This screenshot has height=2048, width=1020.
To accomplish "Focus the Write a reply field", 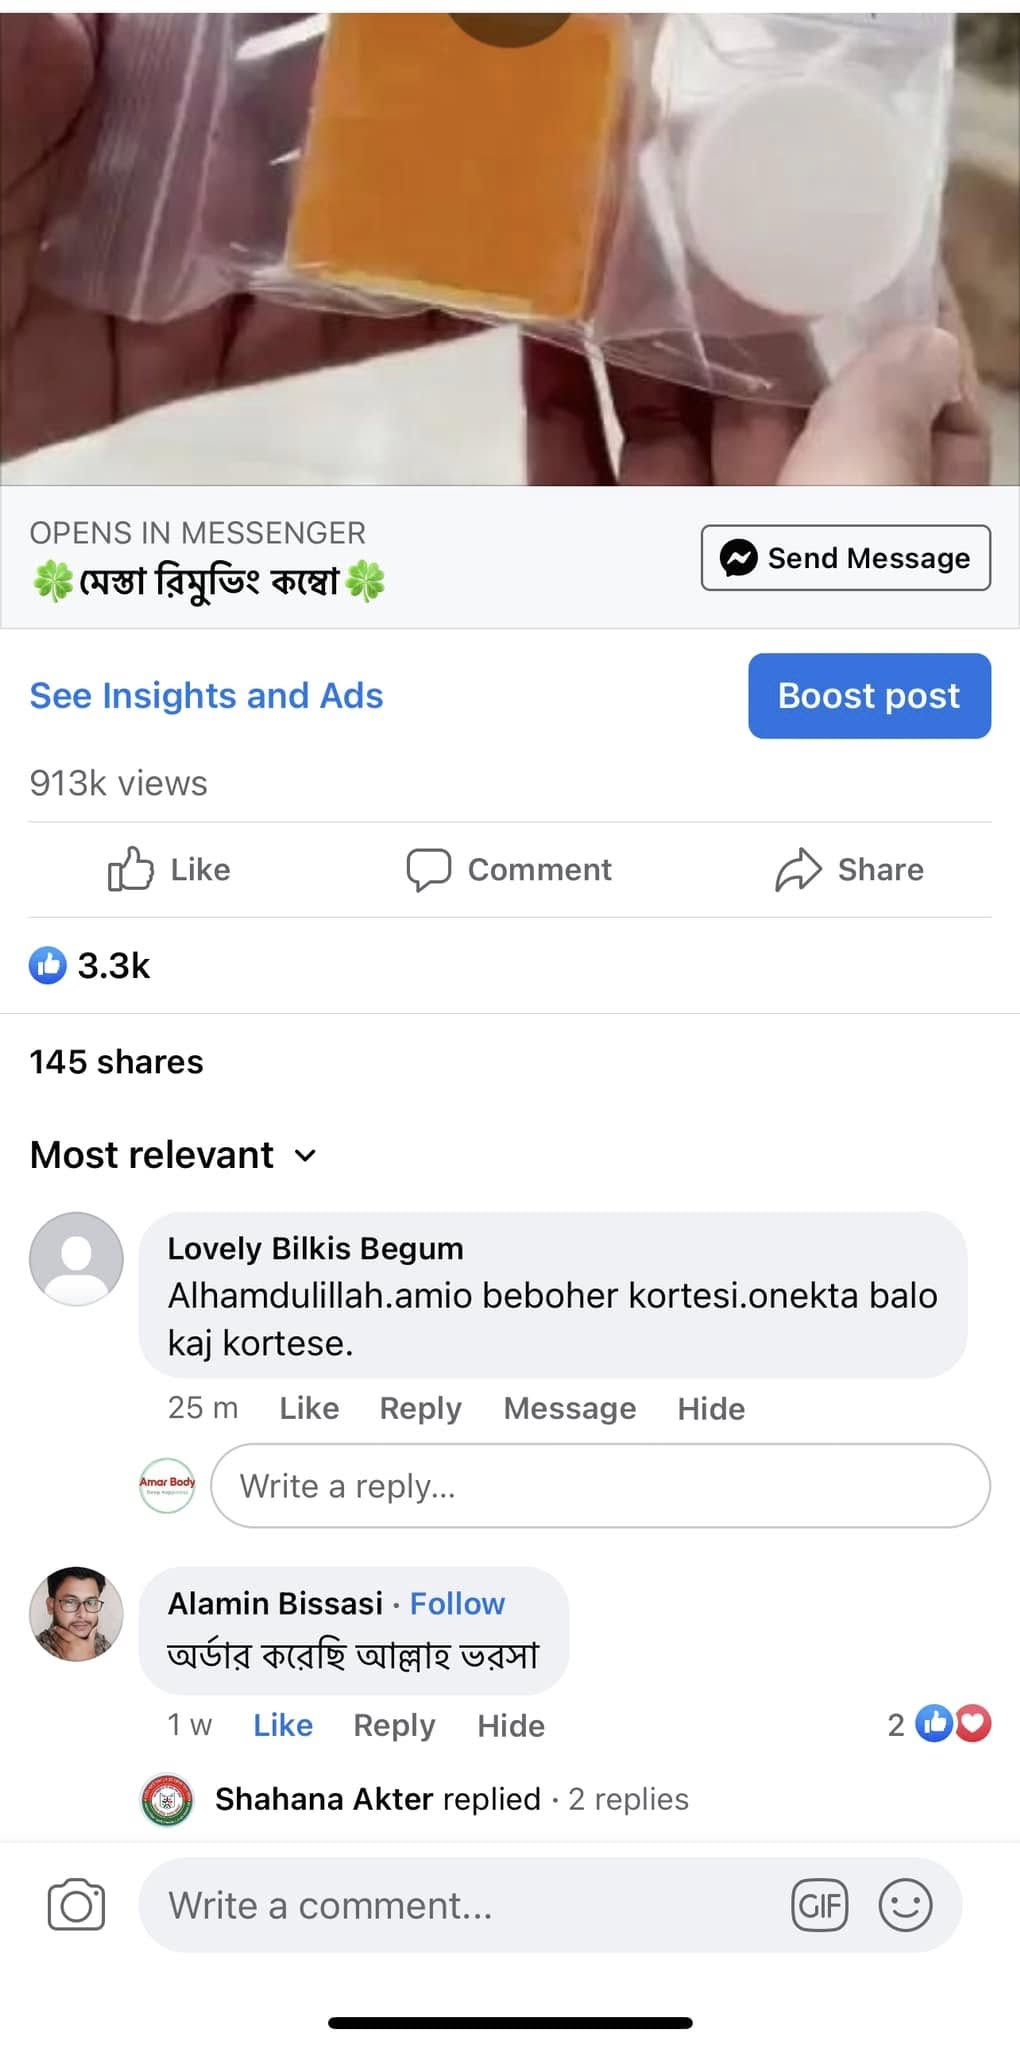I will [x=600, y=1486].
